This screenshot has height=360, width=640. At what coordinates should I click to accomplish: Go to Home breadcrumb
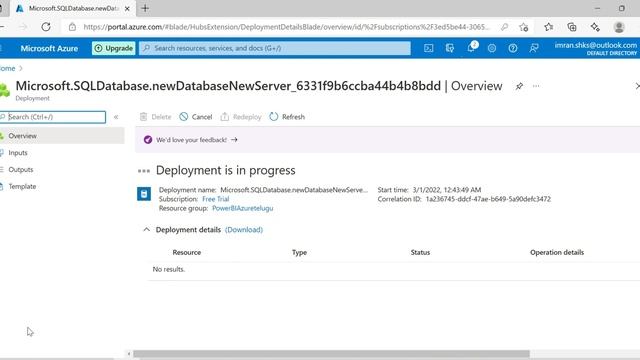tap(7, 68)
